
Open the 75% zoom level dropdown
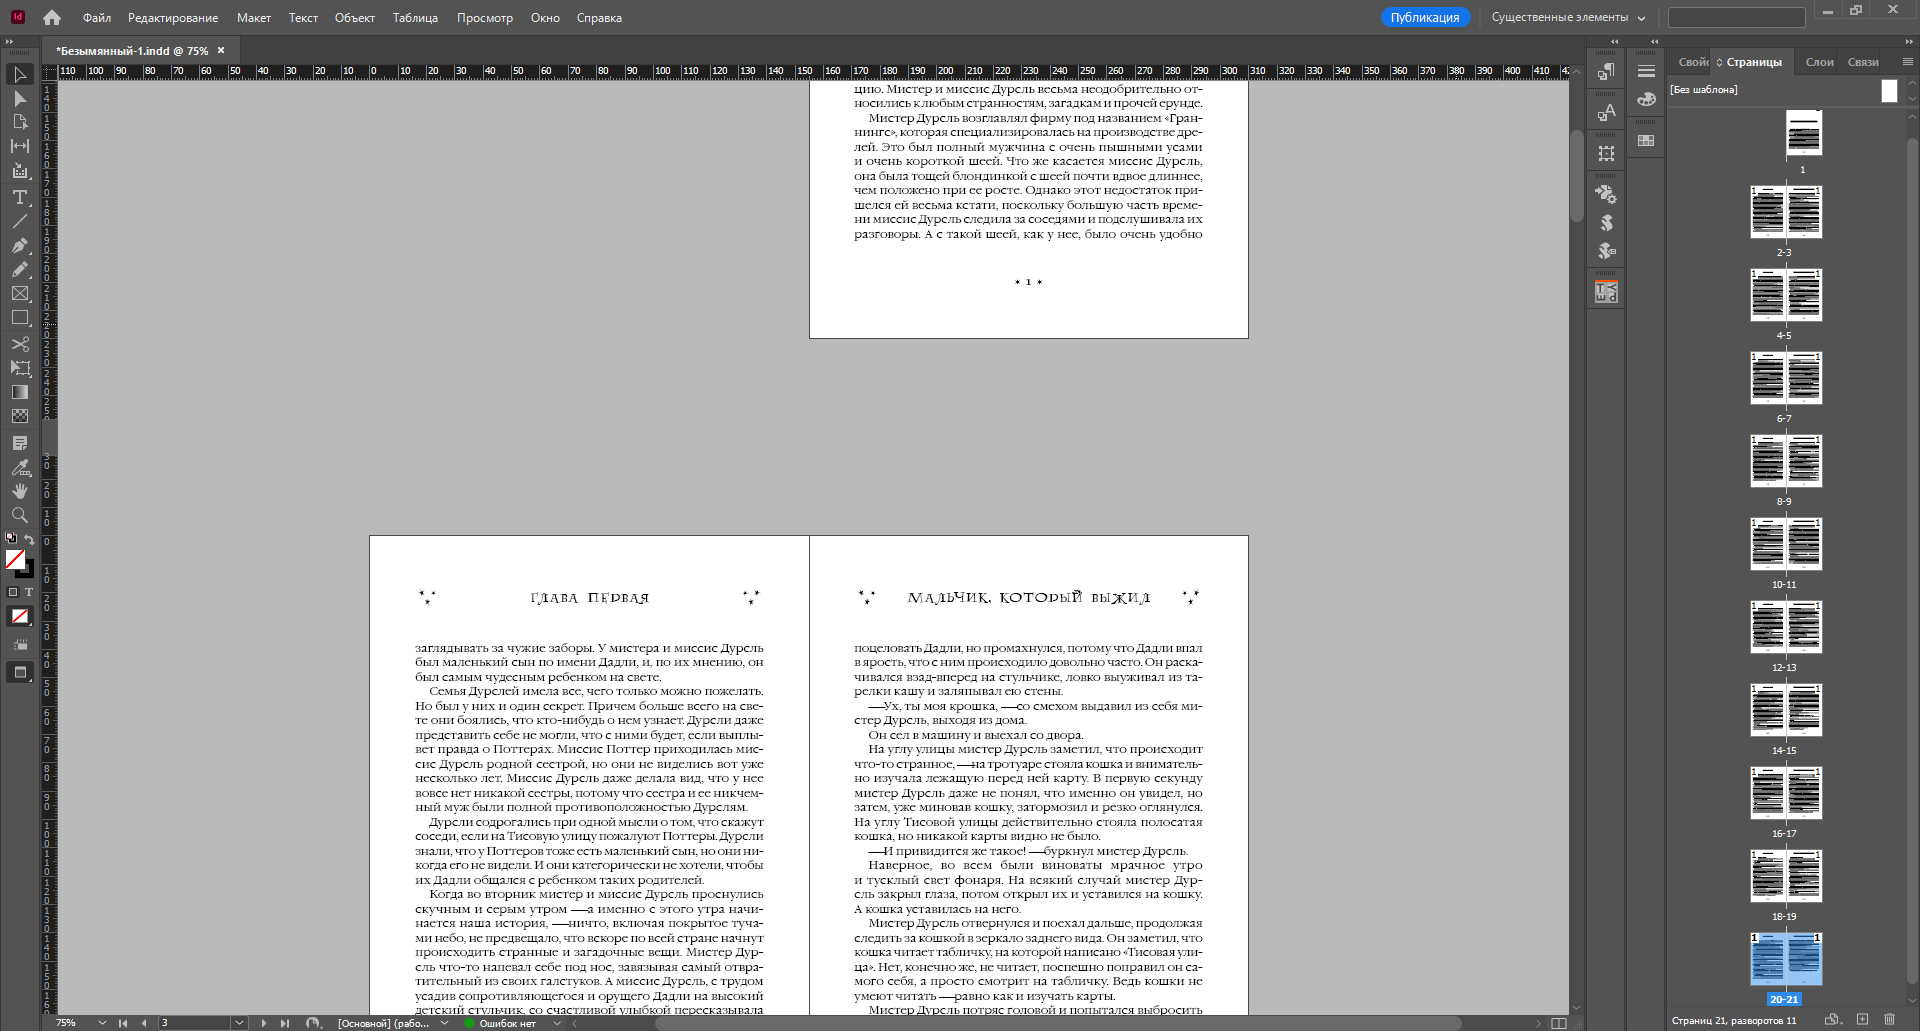pos(102,1023)
